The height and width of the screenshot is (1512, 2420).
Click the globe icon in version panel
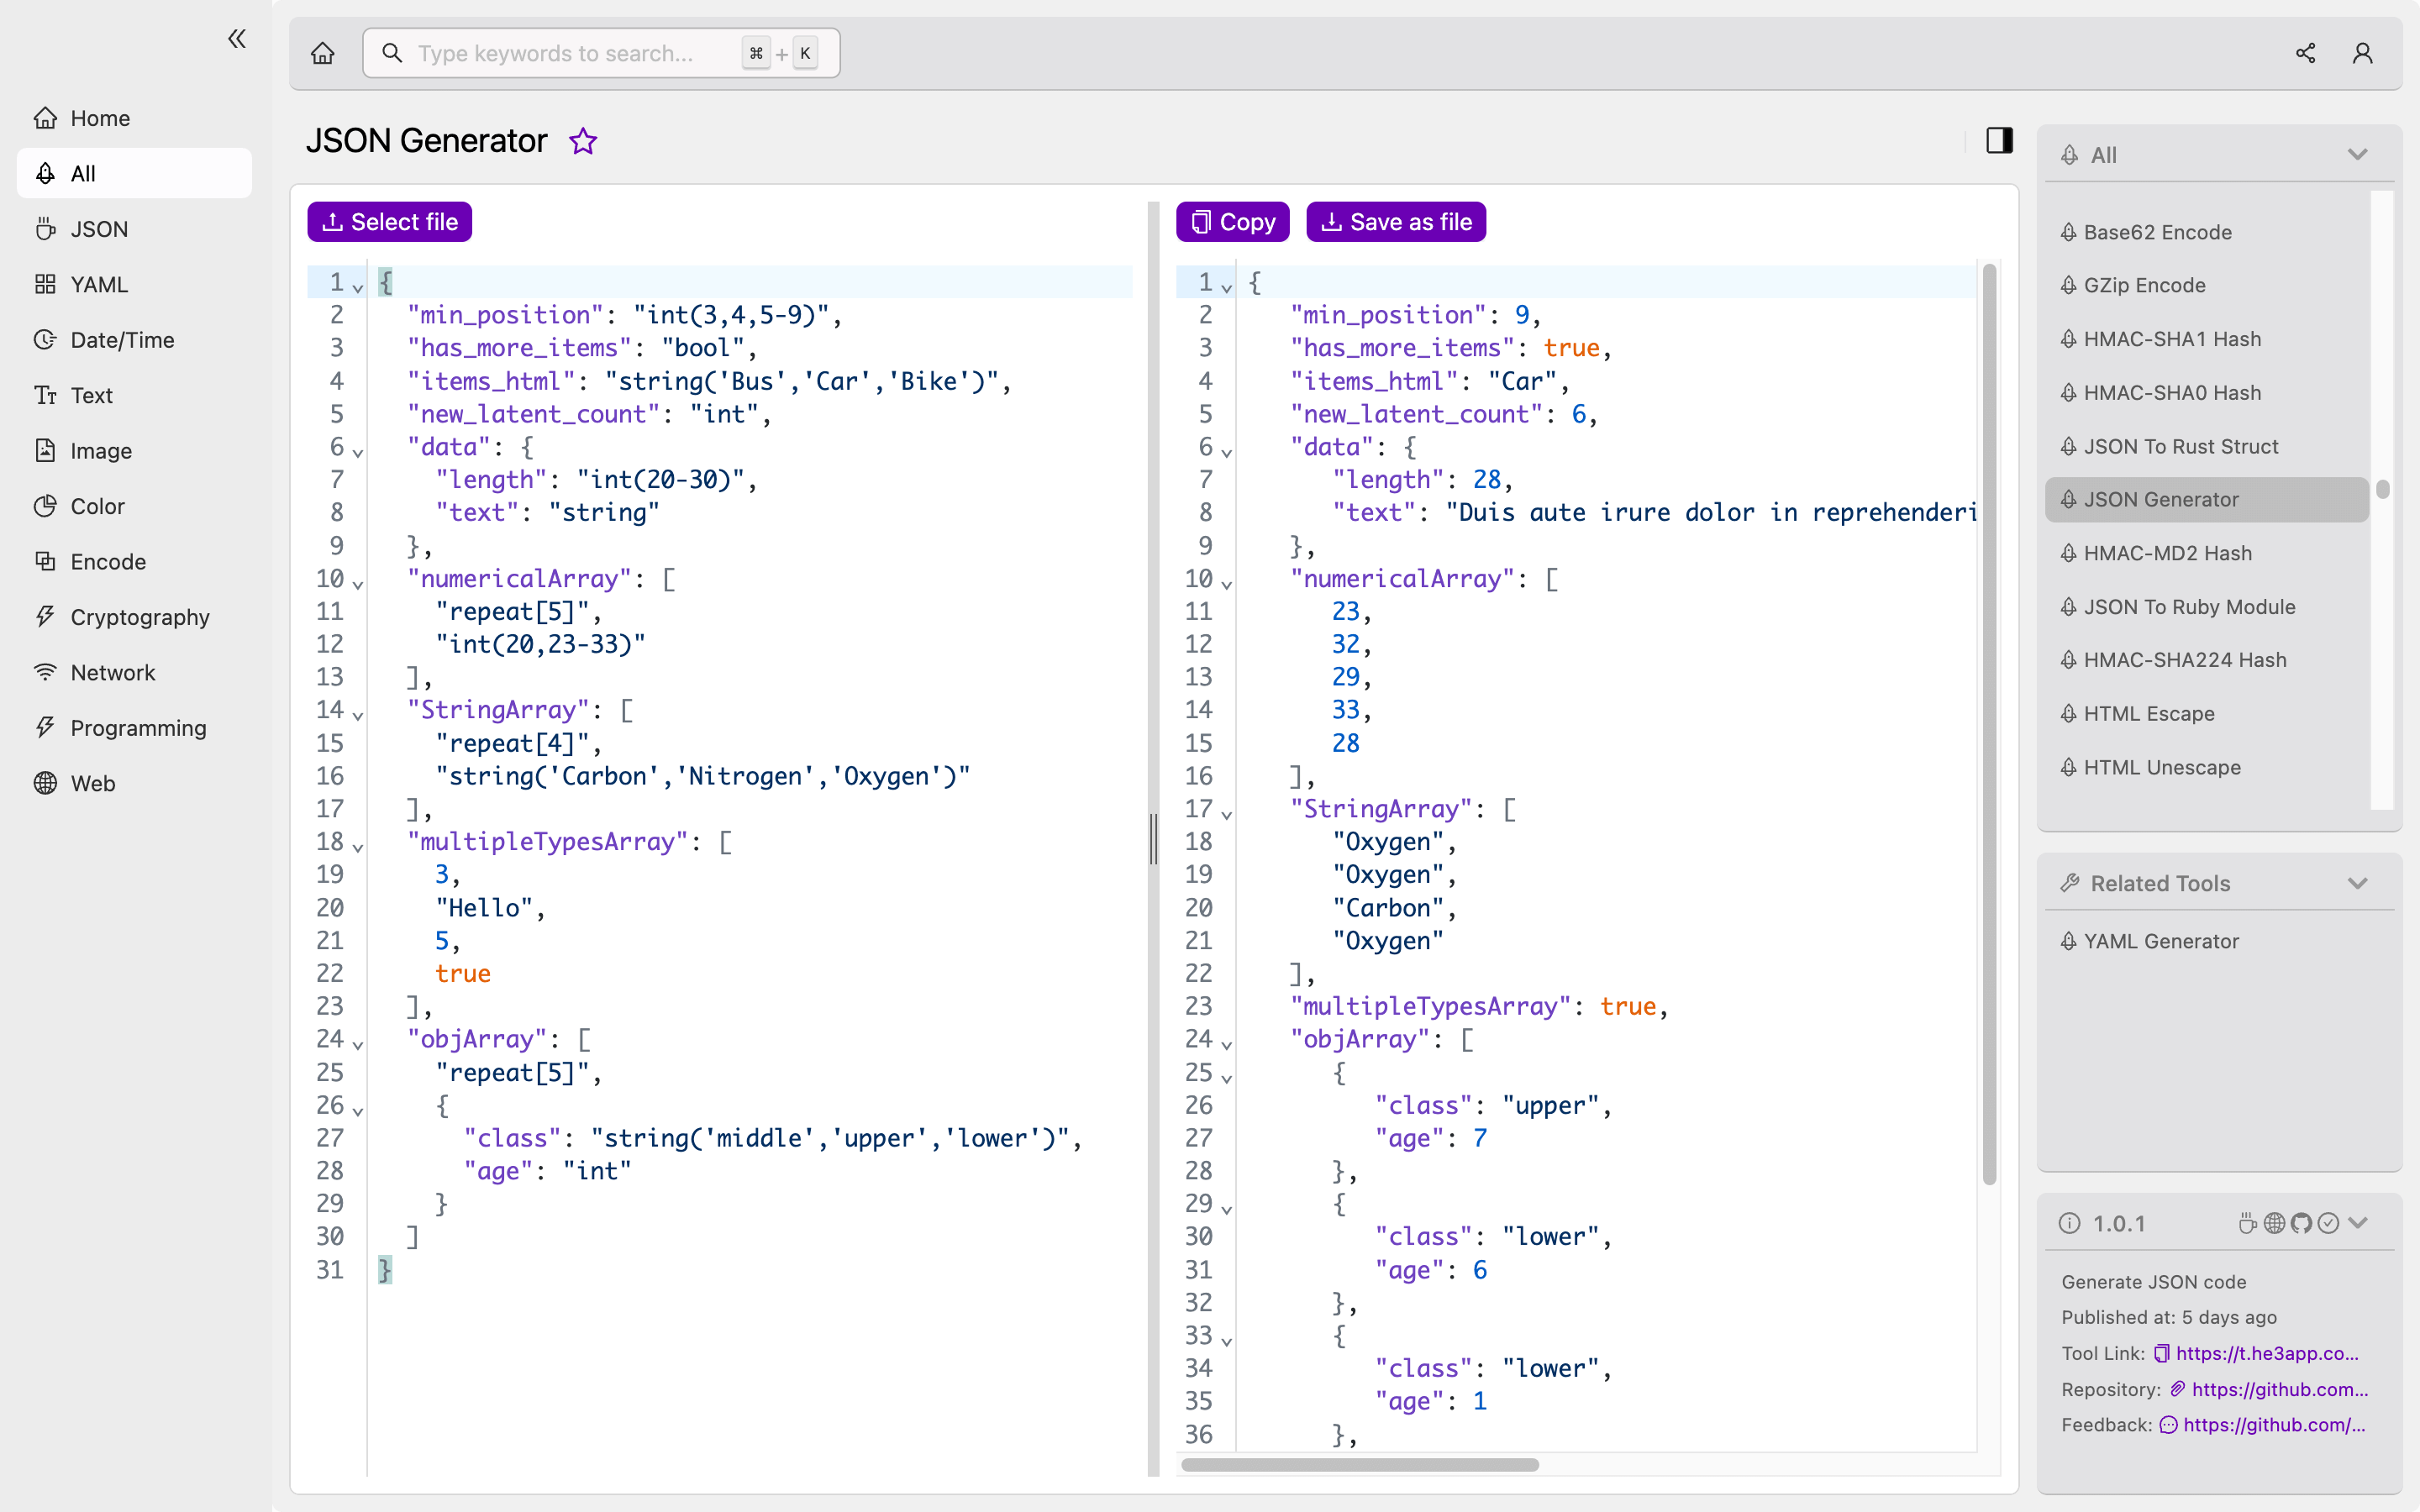pos(2274,1223)
